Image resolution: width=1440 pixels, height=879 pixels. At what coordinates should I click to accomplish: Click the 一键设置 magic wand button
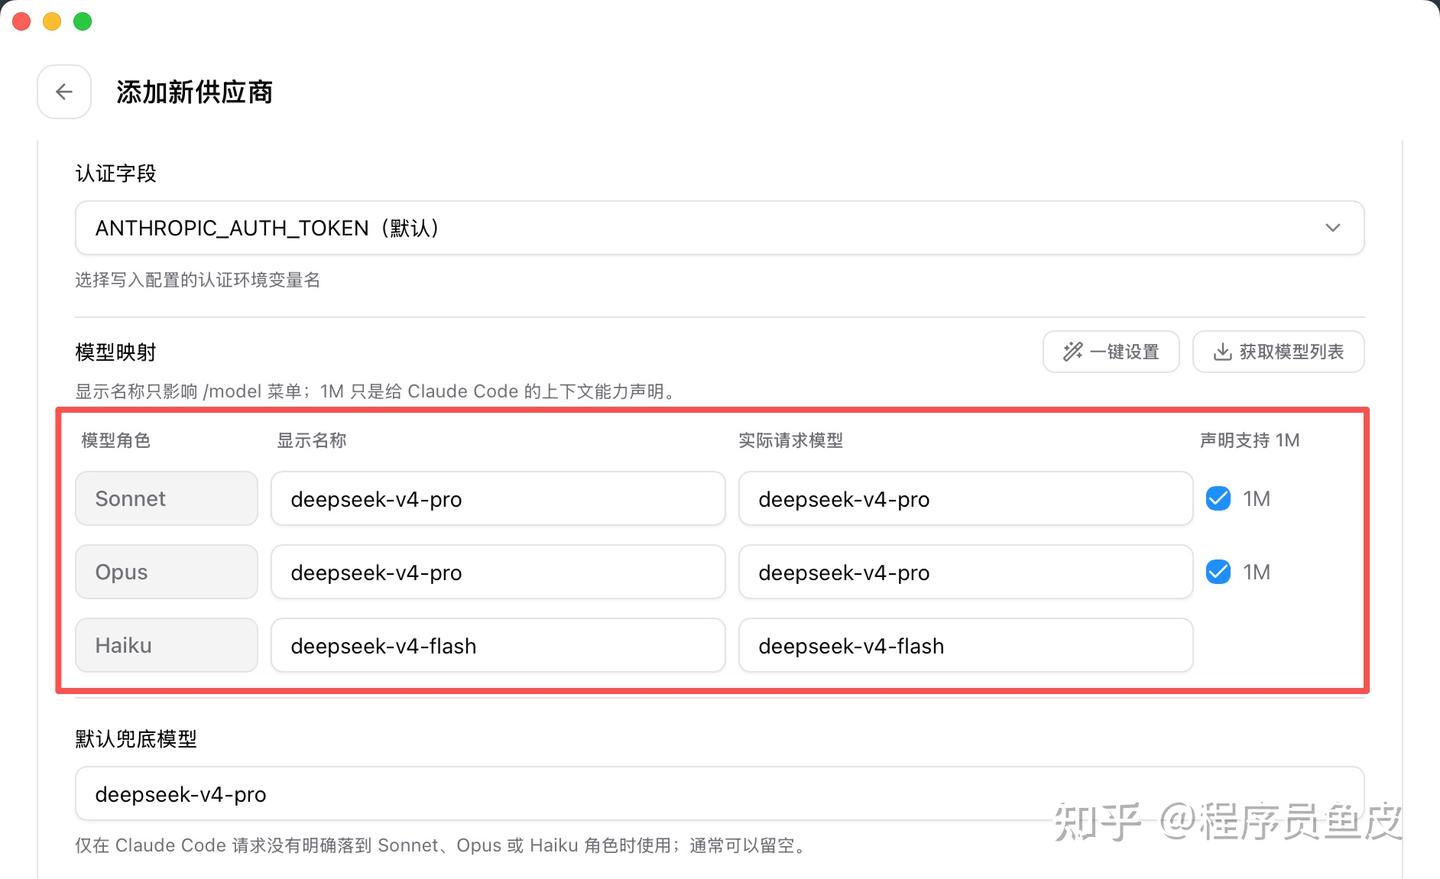pyautogui.click(x=1111, y=352)
